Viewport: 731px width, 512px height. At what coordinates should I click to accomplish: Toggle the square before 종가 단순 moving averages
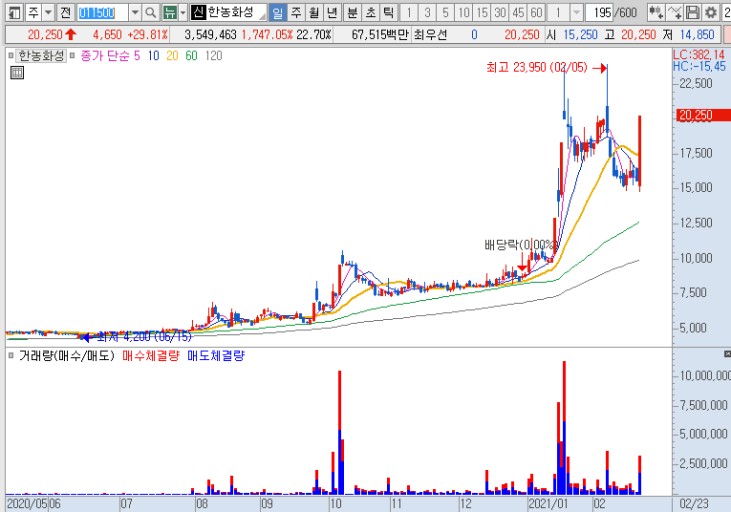click(72, 56)
